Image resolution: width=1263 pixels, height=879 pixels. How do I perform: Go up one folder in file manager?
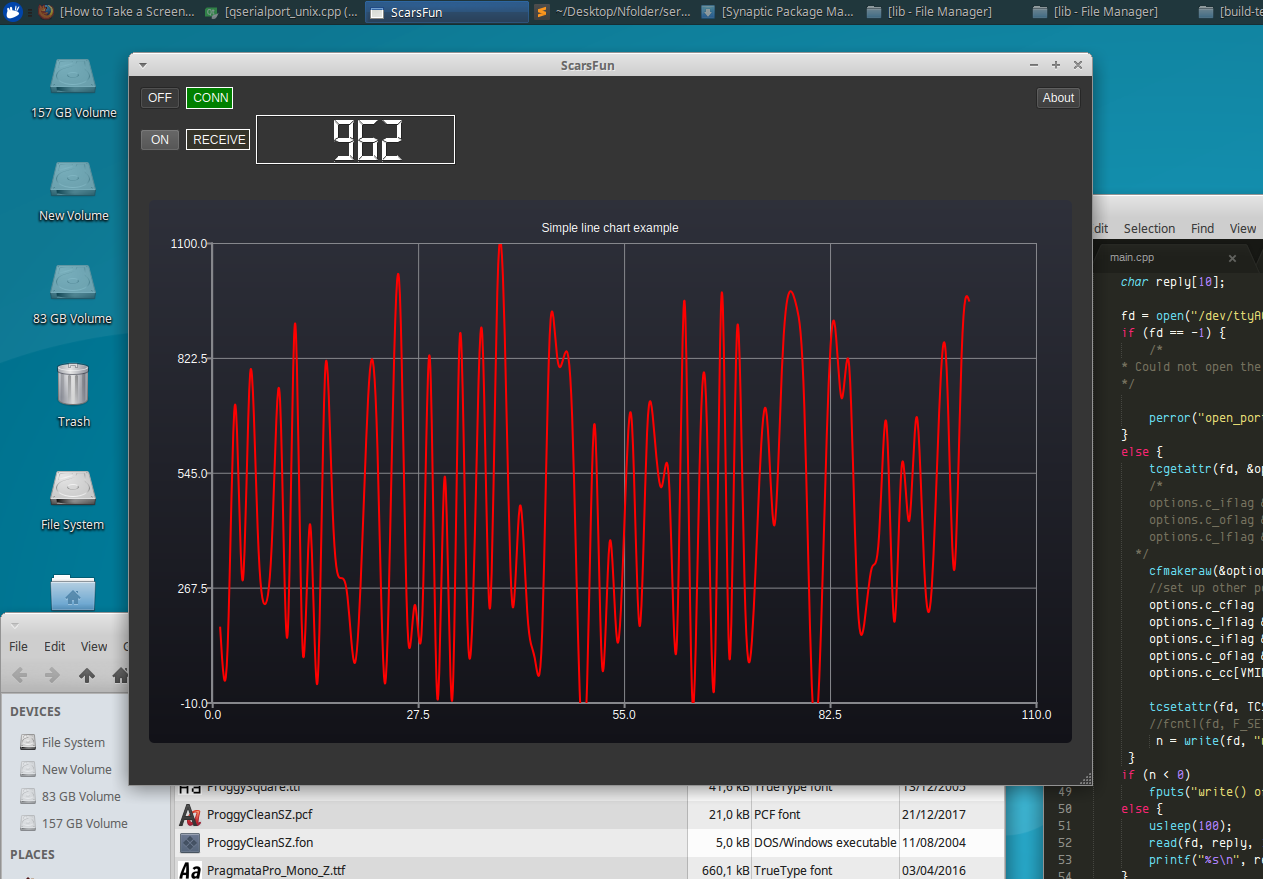[87, 676]
